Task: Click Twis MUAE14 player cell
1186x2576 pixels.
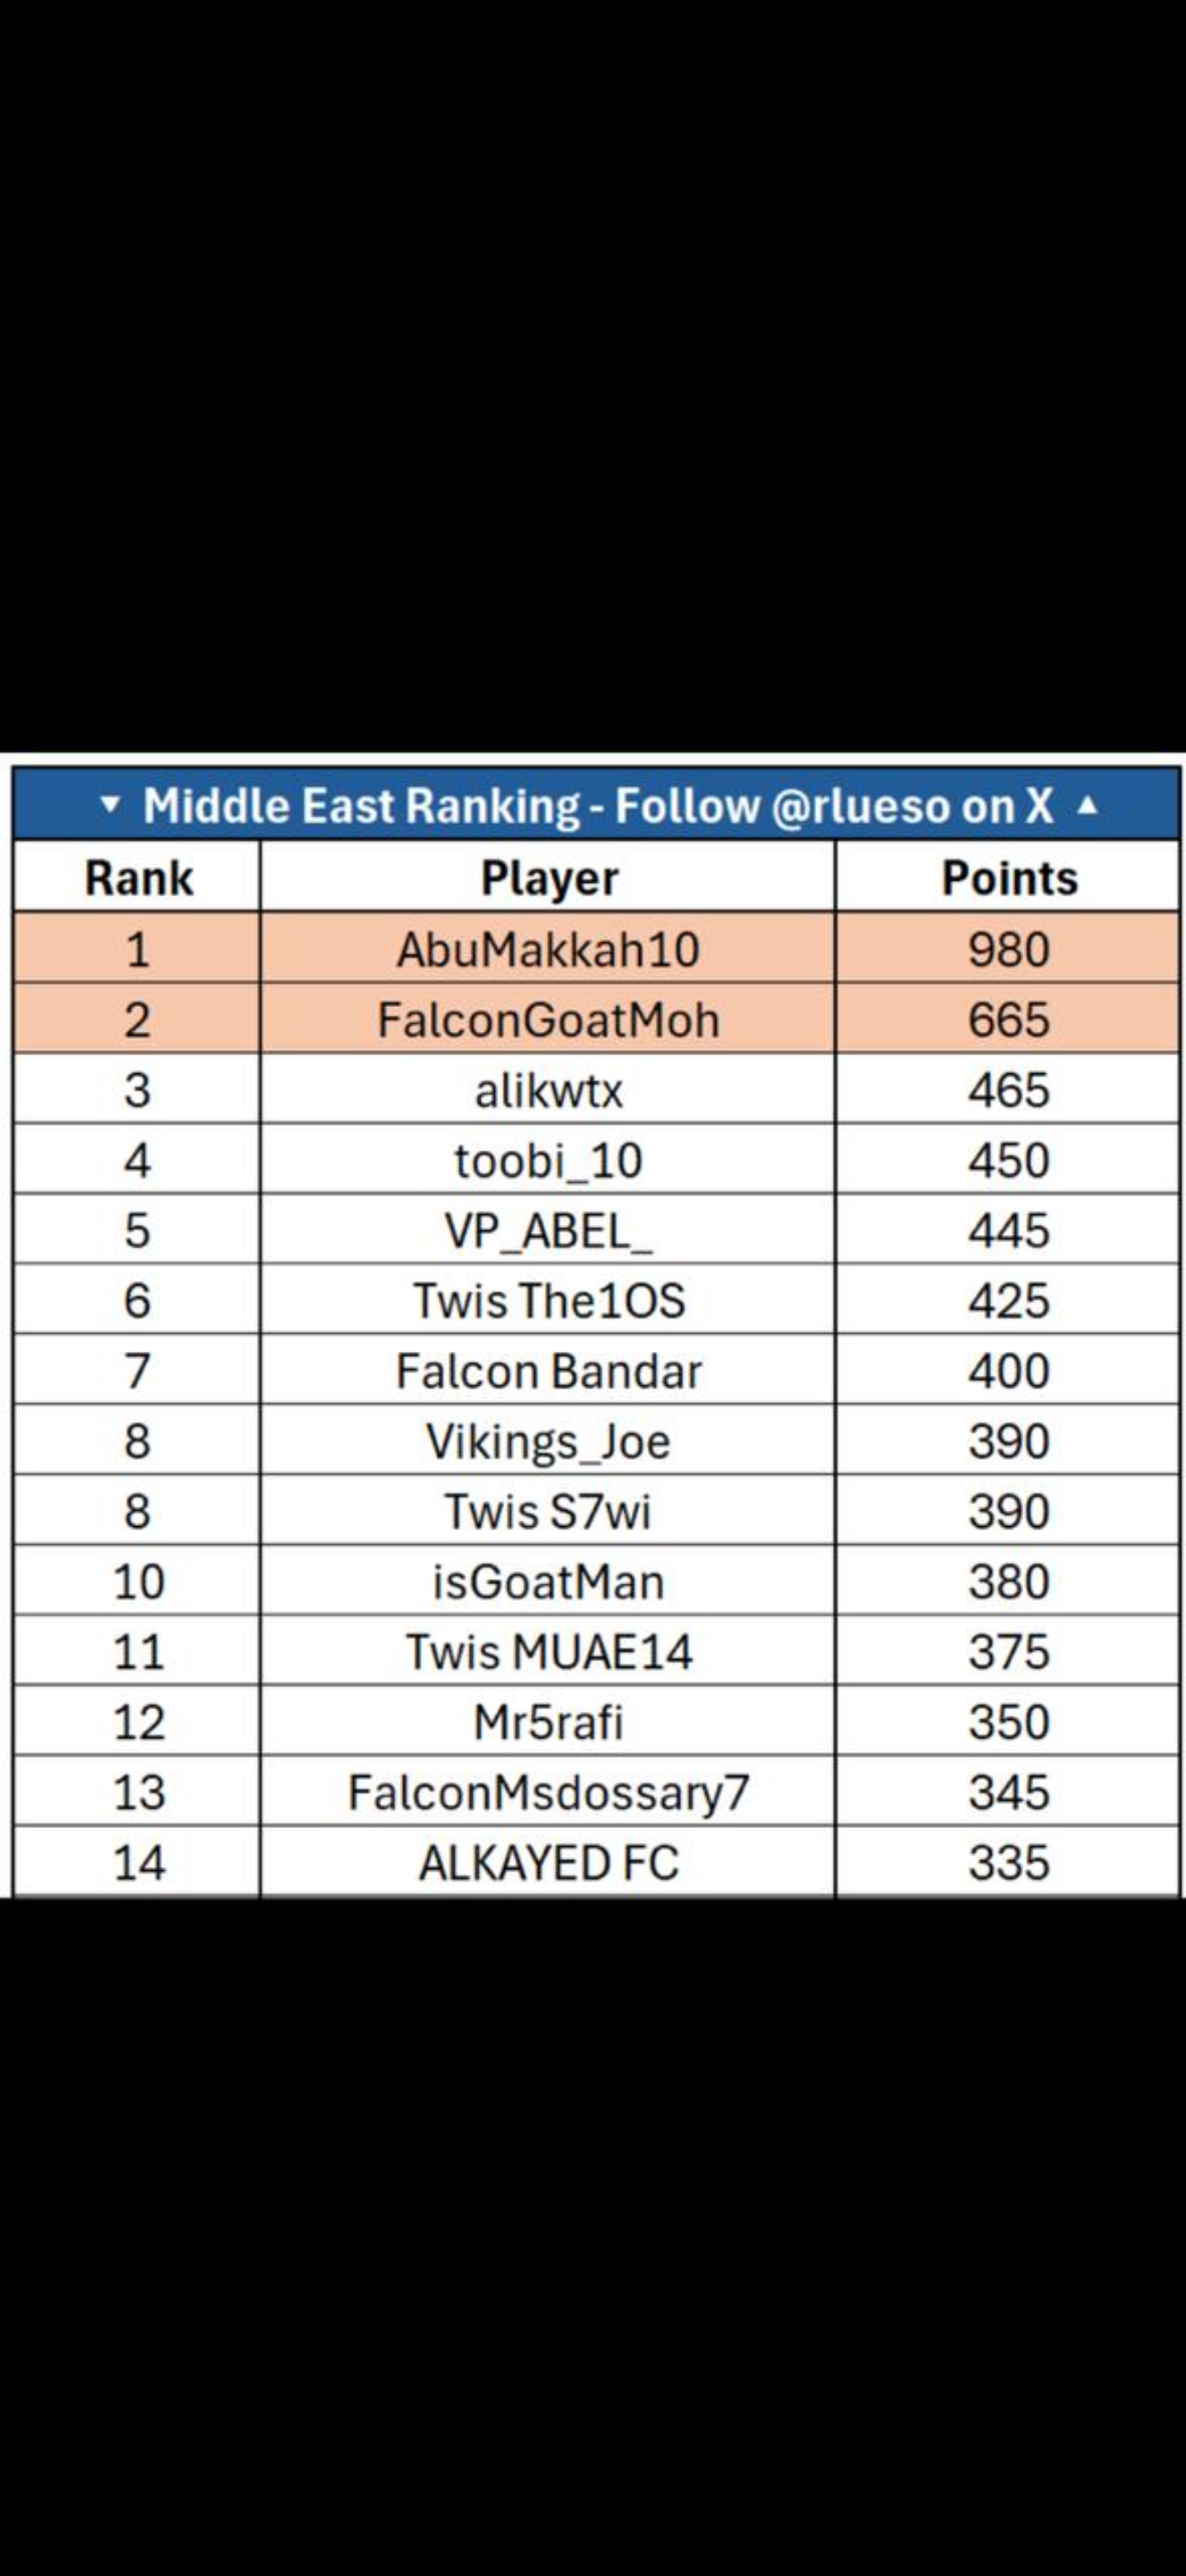Action: [548, 1651]
